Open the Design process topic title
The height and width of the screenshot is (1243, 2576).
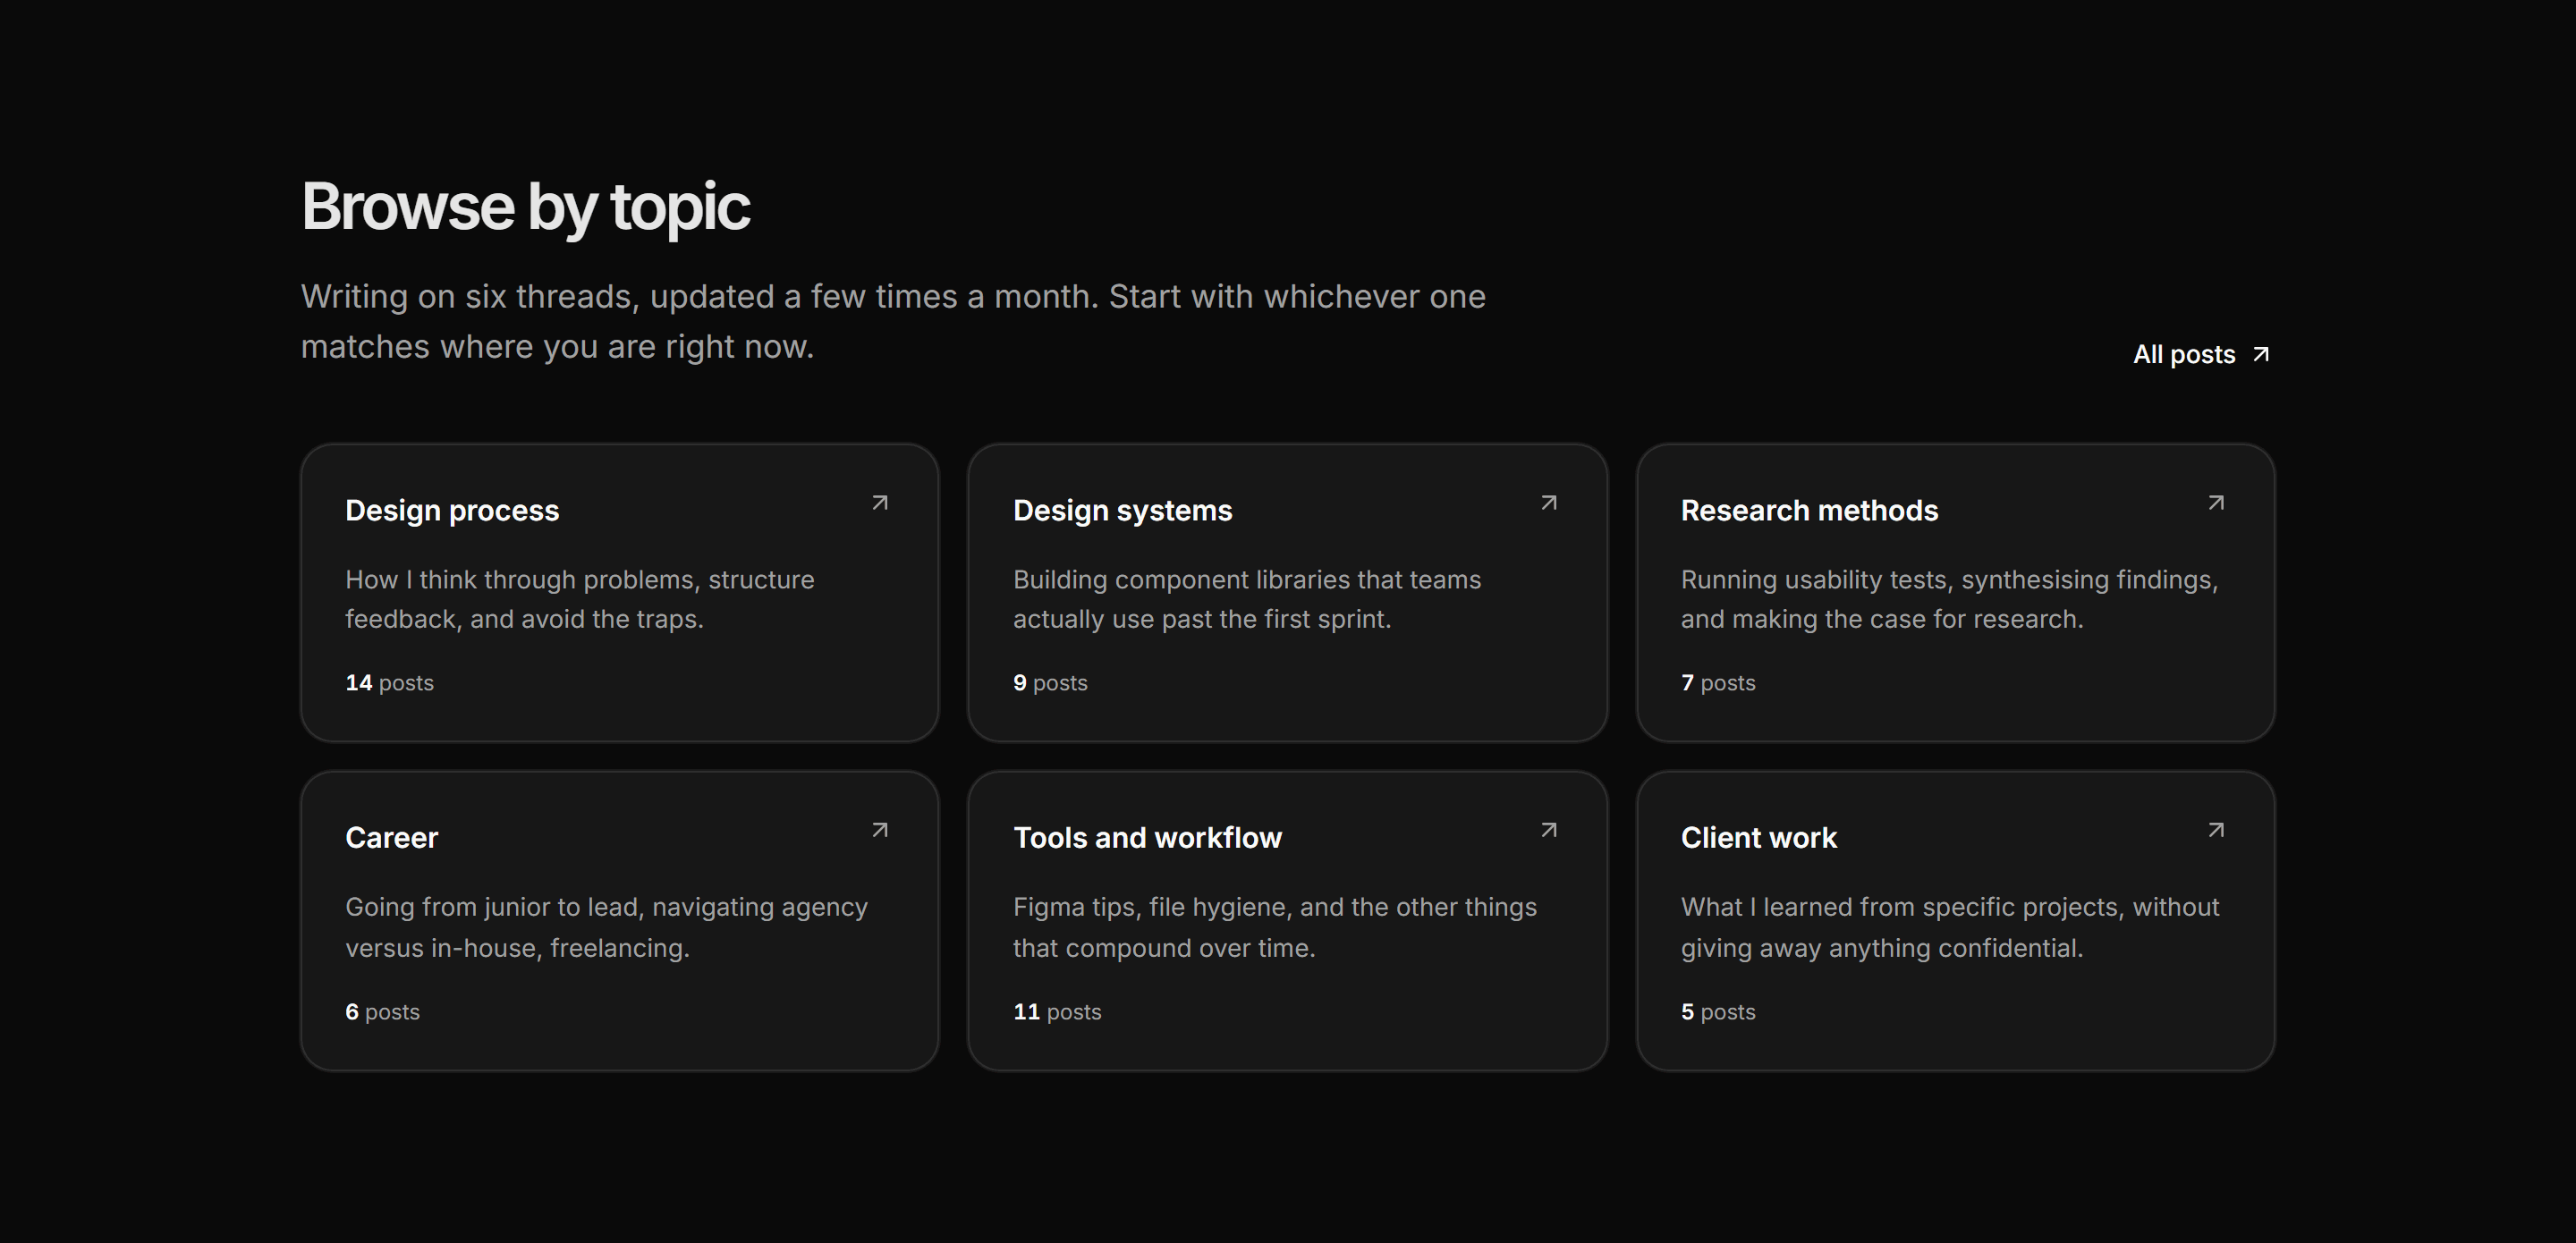pyautogui.click(x=452, y=510)
